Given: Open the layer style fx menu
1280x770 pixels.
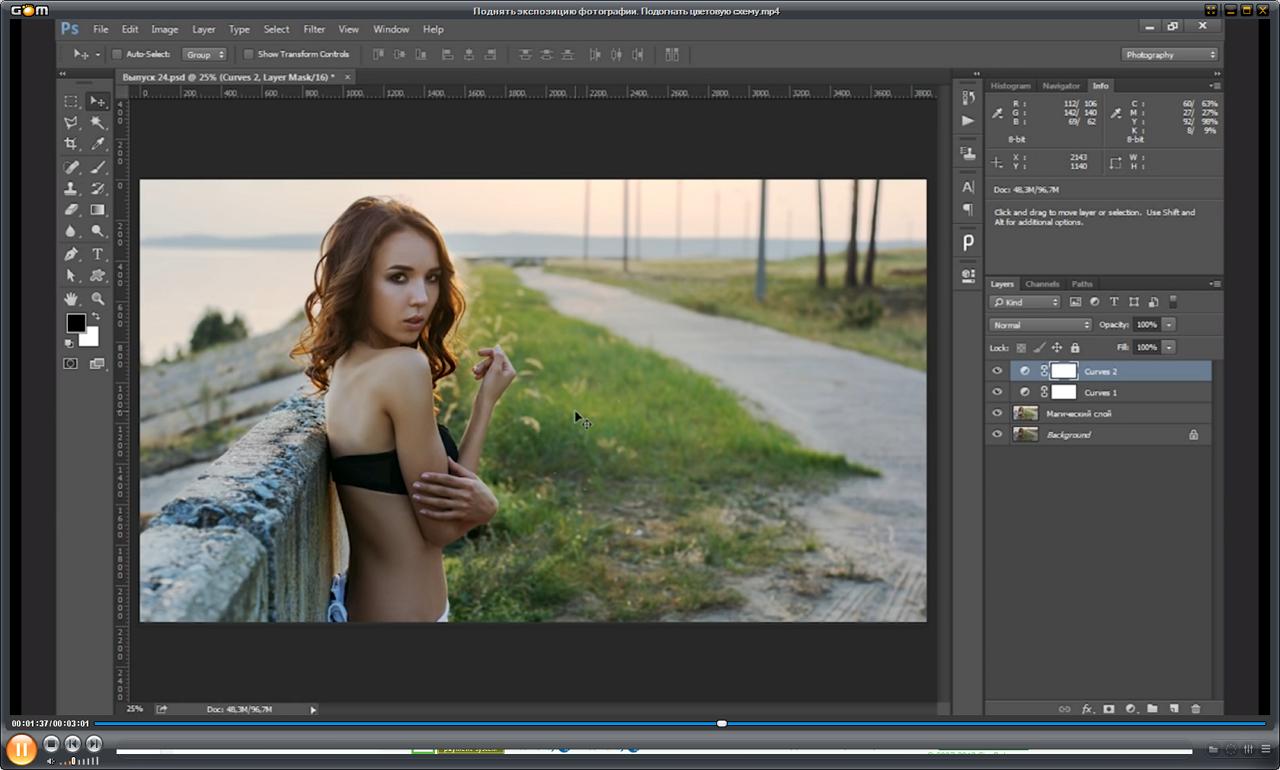Looking at the screenshot, I should [1087, 709].
